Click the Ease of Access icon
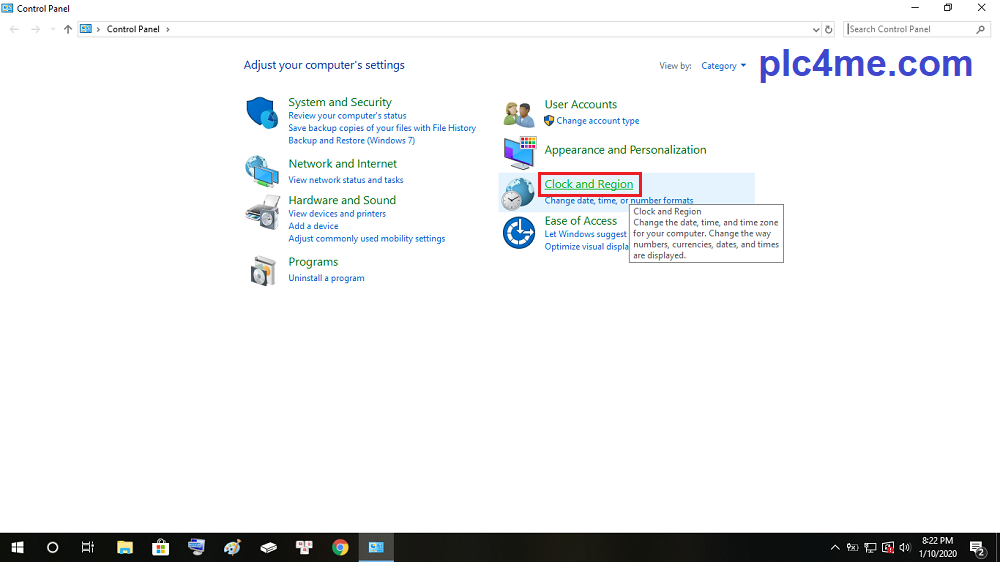Viewport: 1000px width, 562px height. tap(519, 234)
